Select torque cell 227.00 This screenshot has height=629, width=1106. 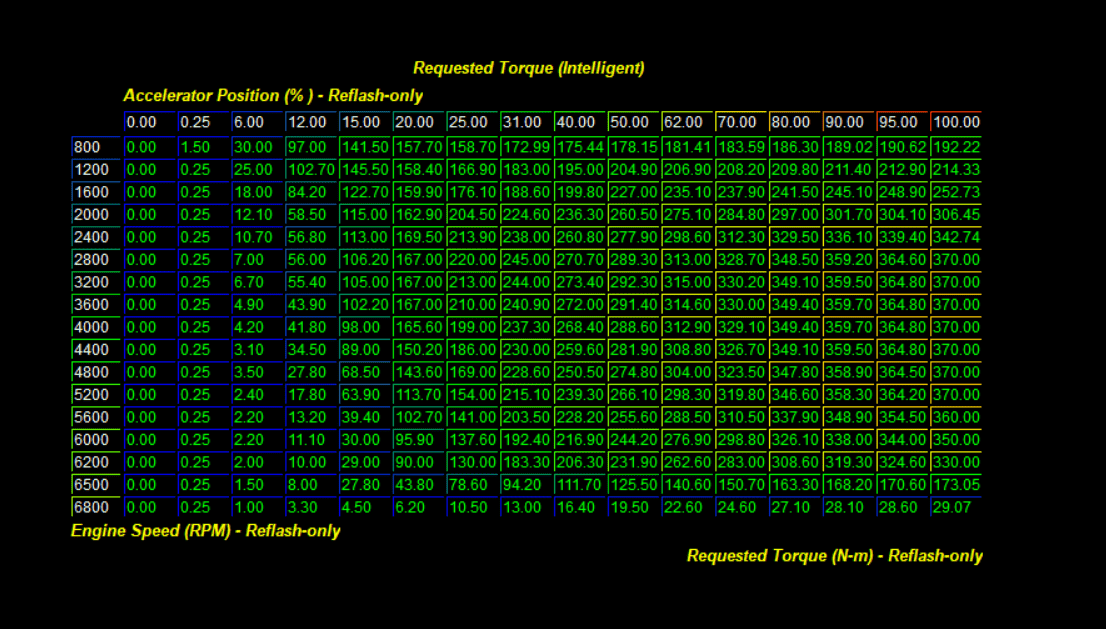coord(633,192)
